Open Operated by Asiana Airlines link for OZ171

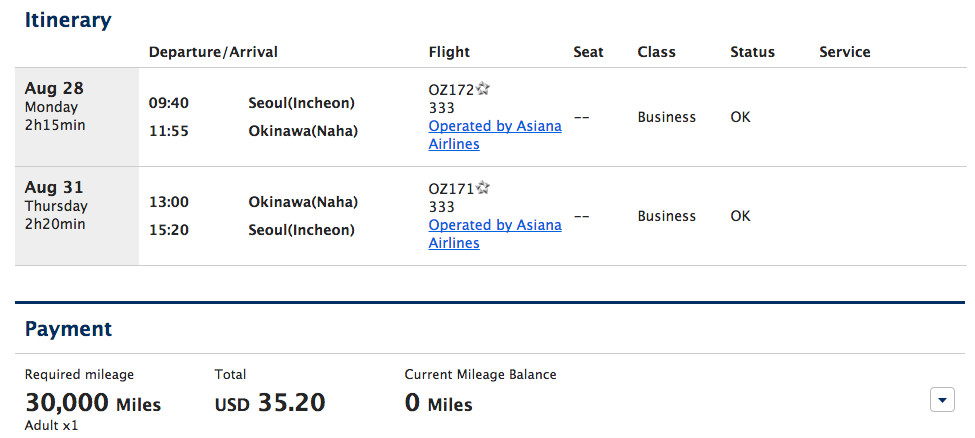(495, 234)
